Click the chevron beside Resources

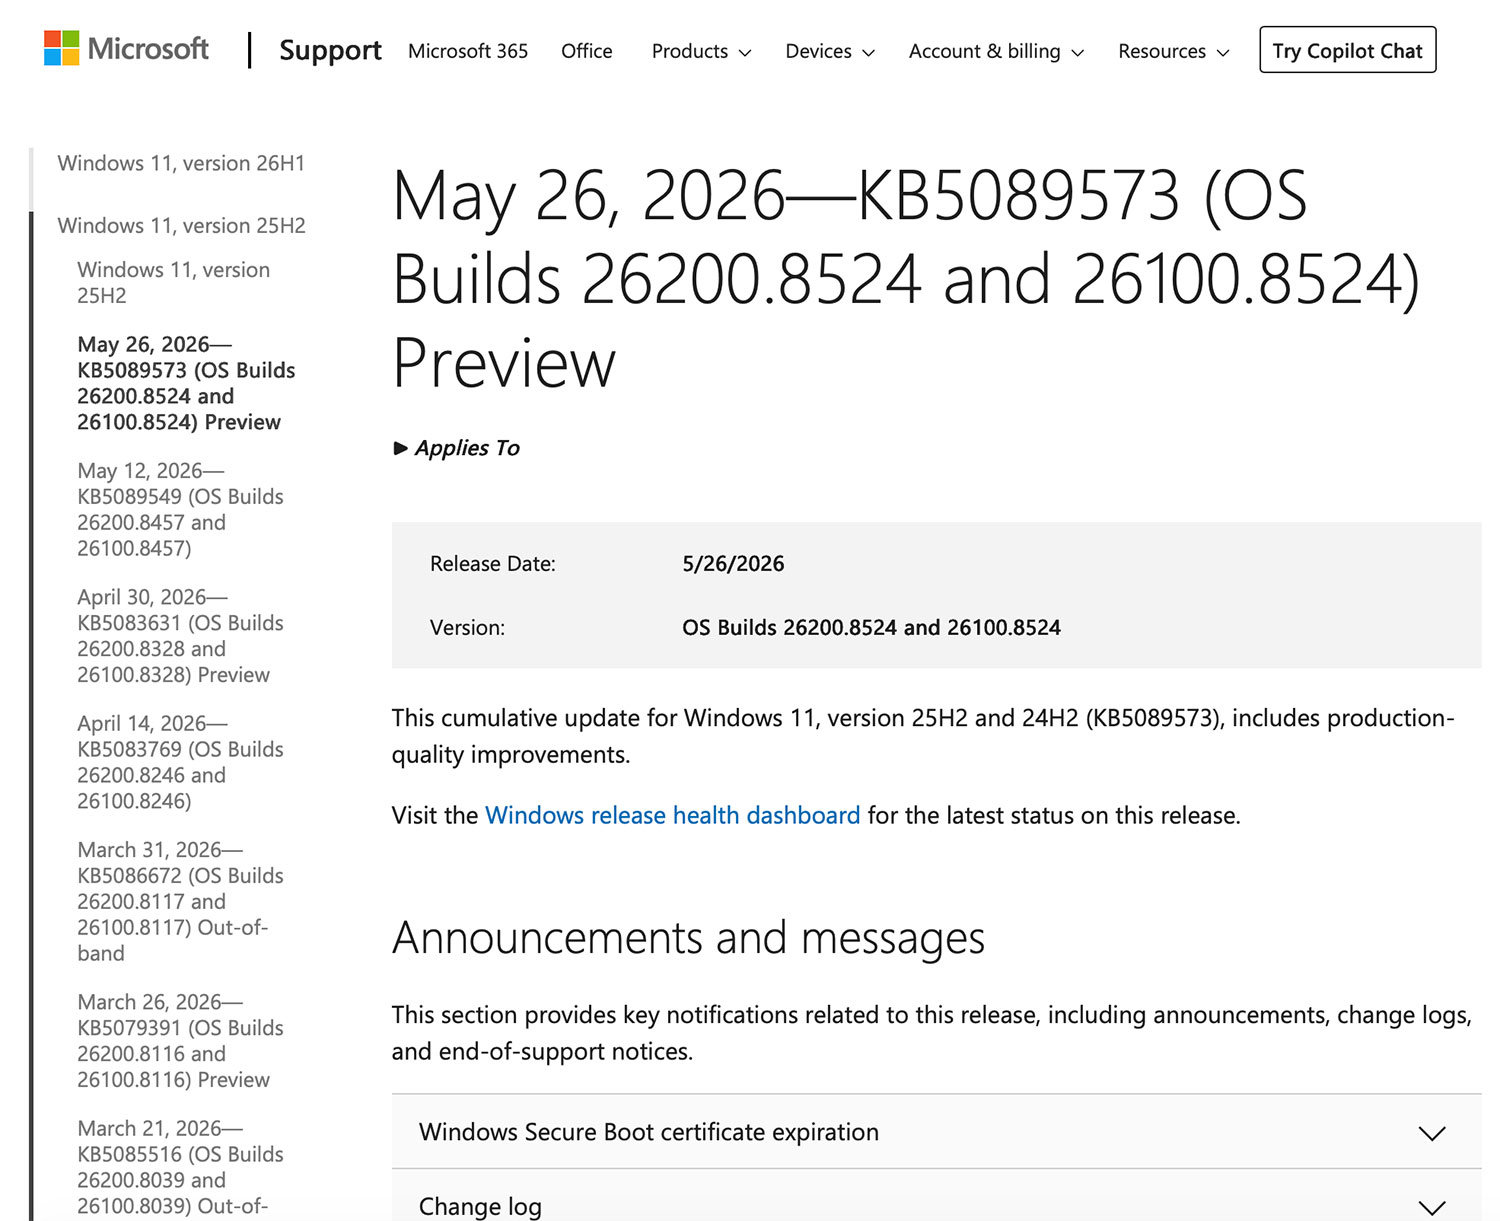[1223, 53]
